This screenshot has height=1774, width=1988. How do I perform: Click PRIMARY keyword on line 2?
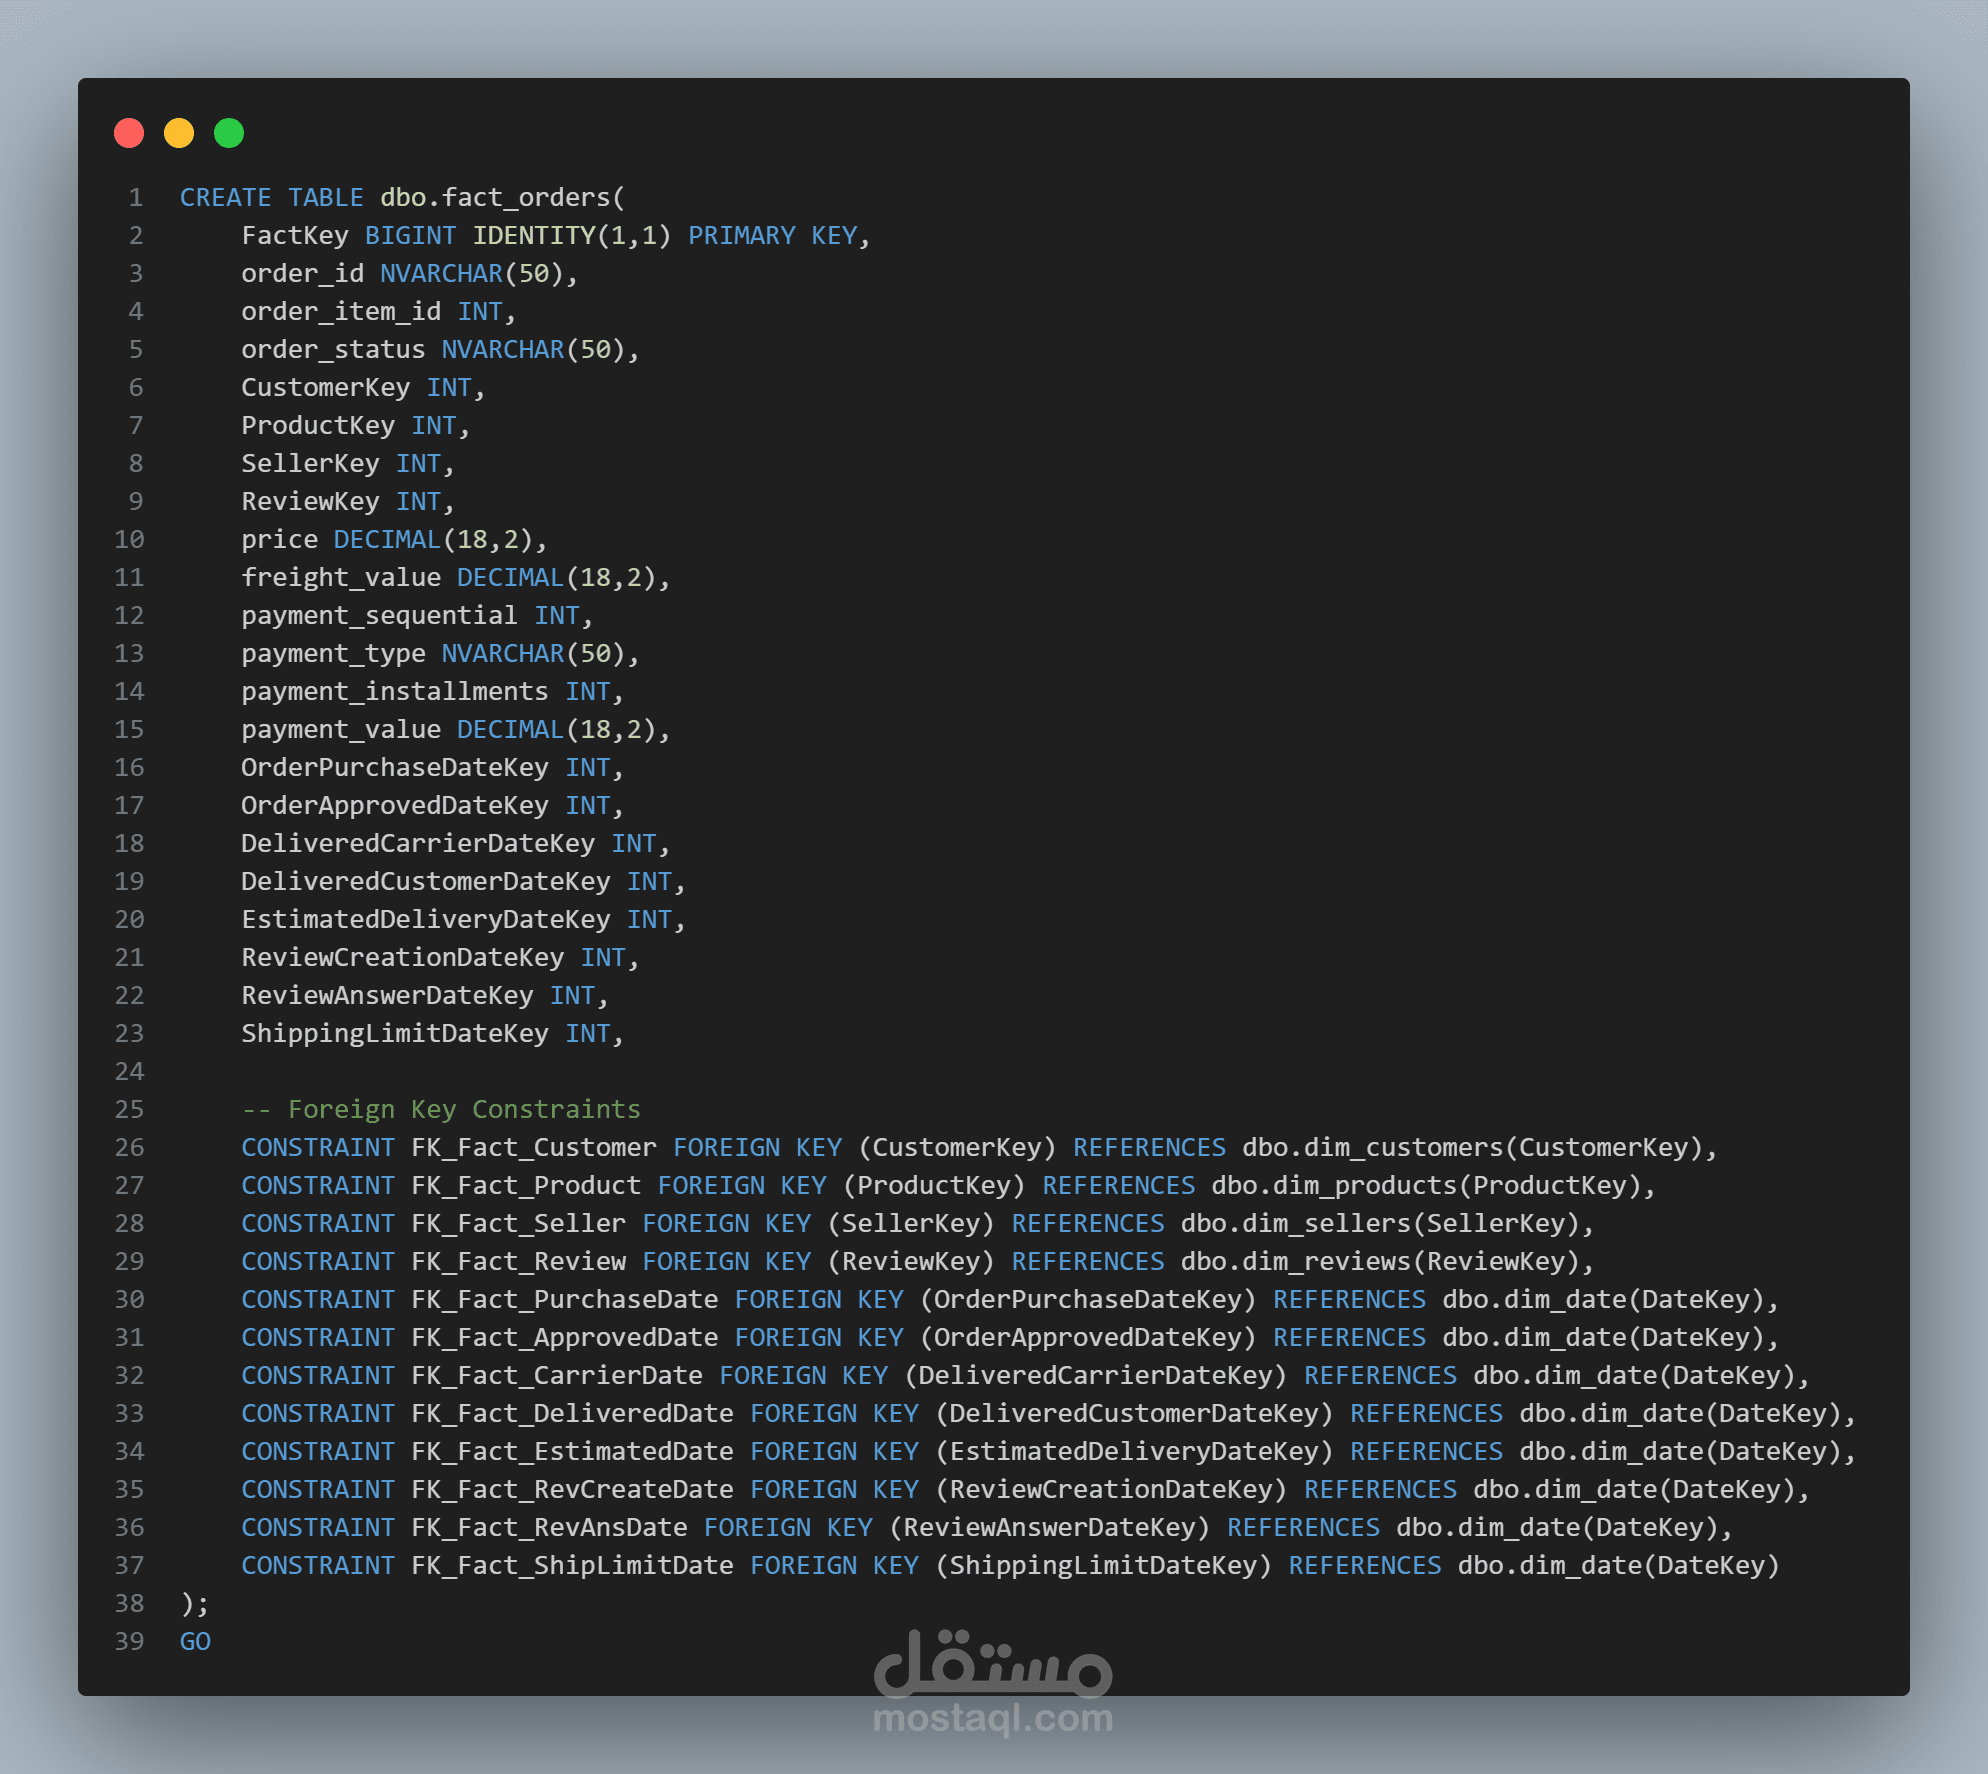click(741, 235)
